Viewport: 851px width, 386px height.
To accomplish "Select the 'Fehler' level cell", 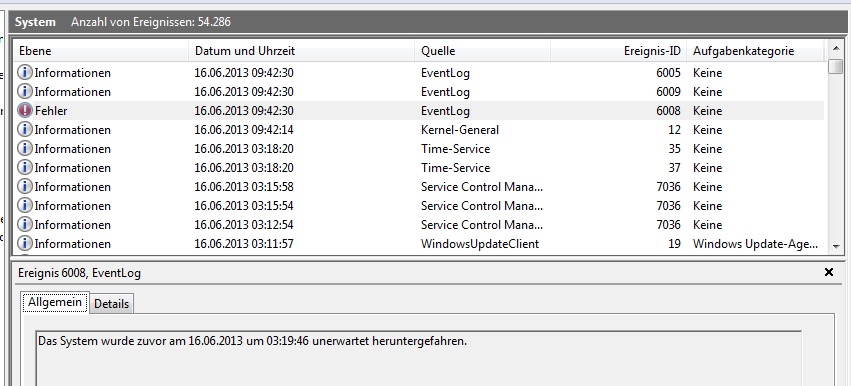I will coord(51,111).
